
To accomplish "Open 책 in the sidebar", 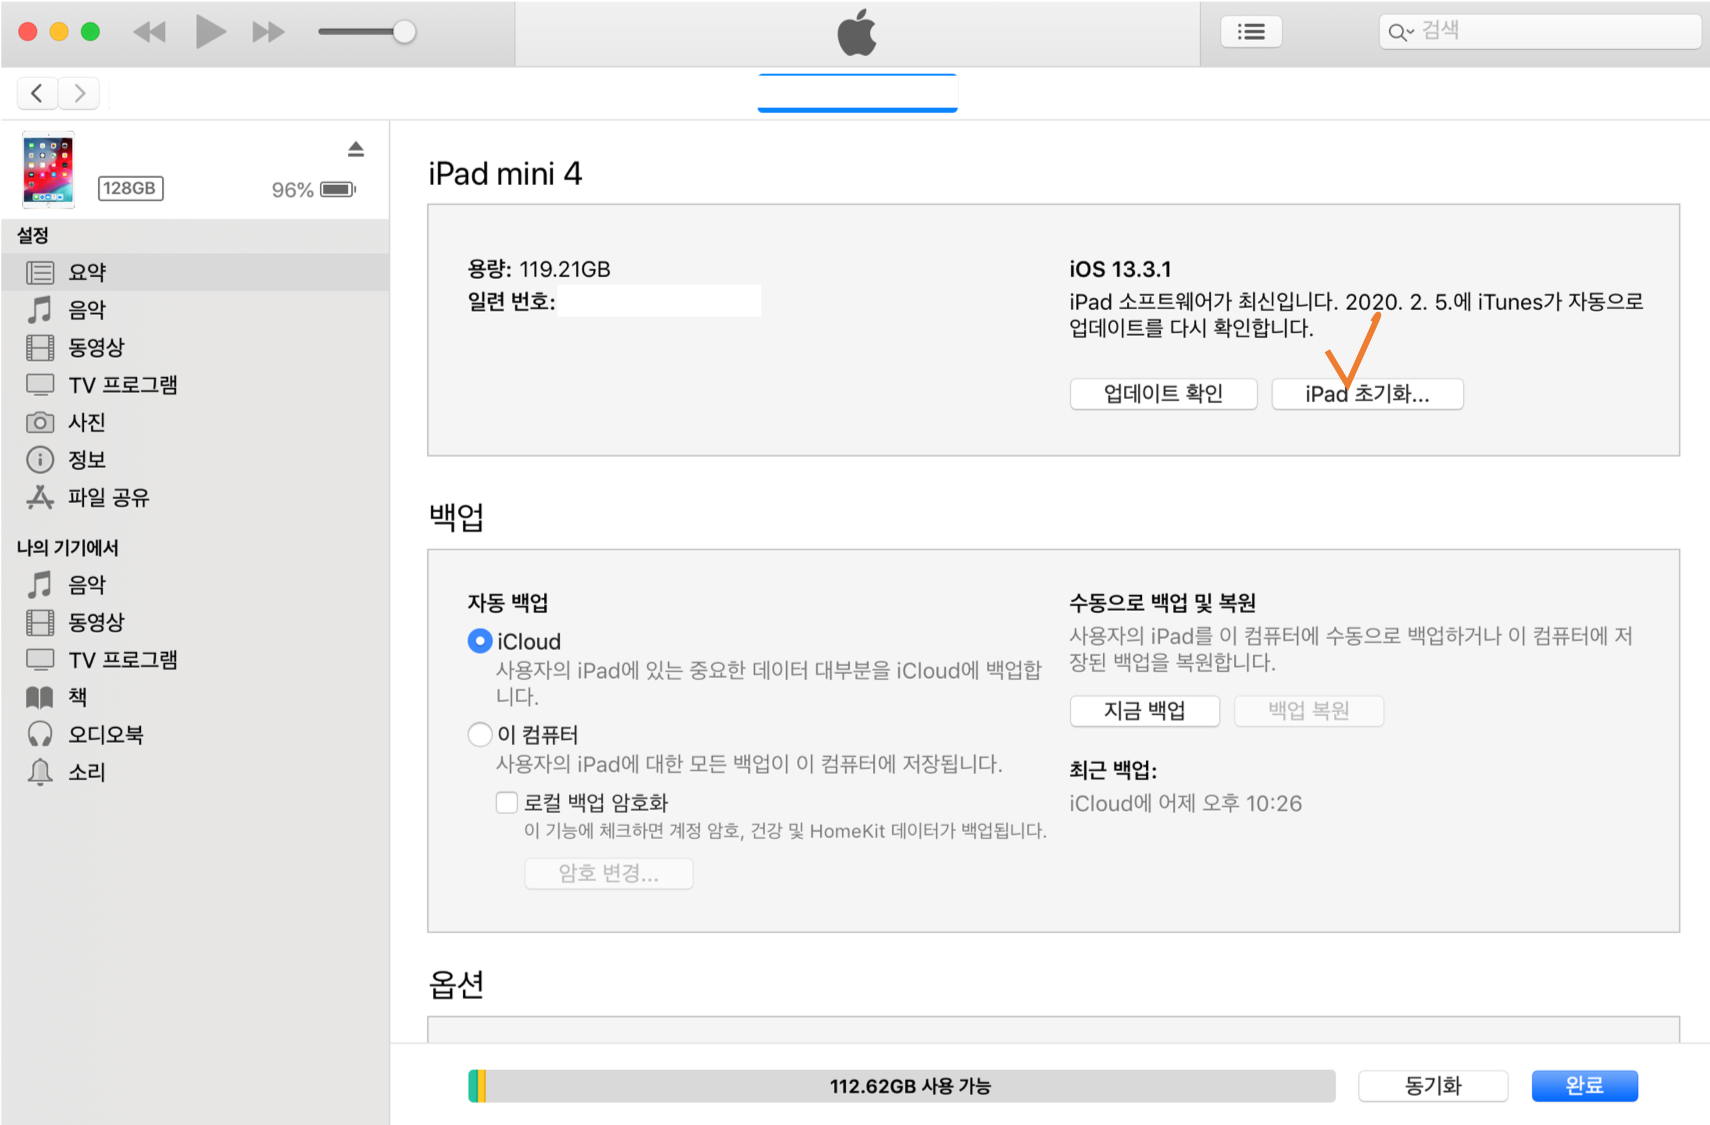I will 195,697.
